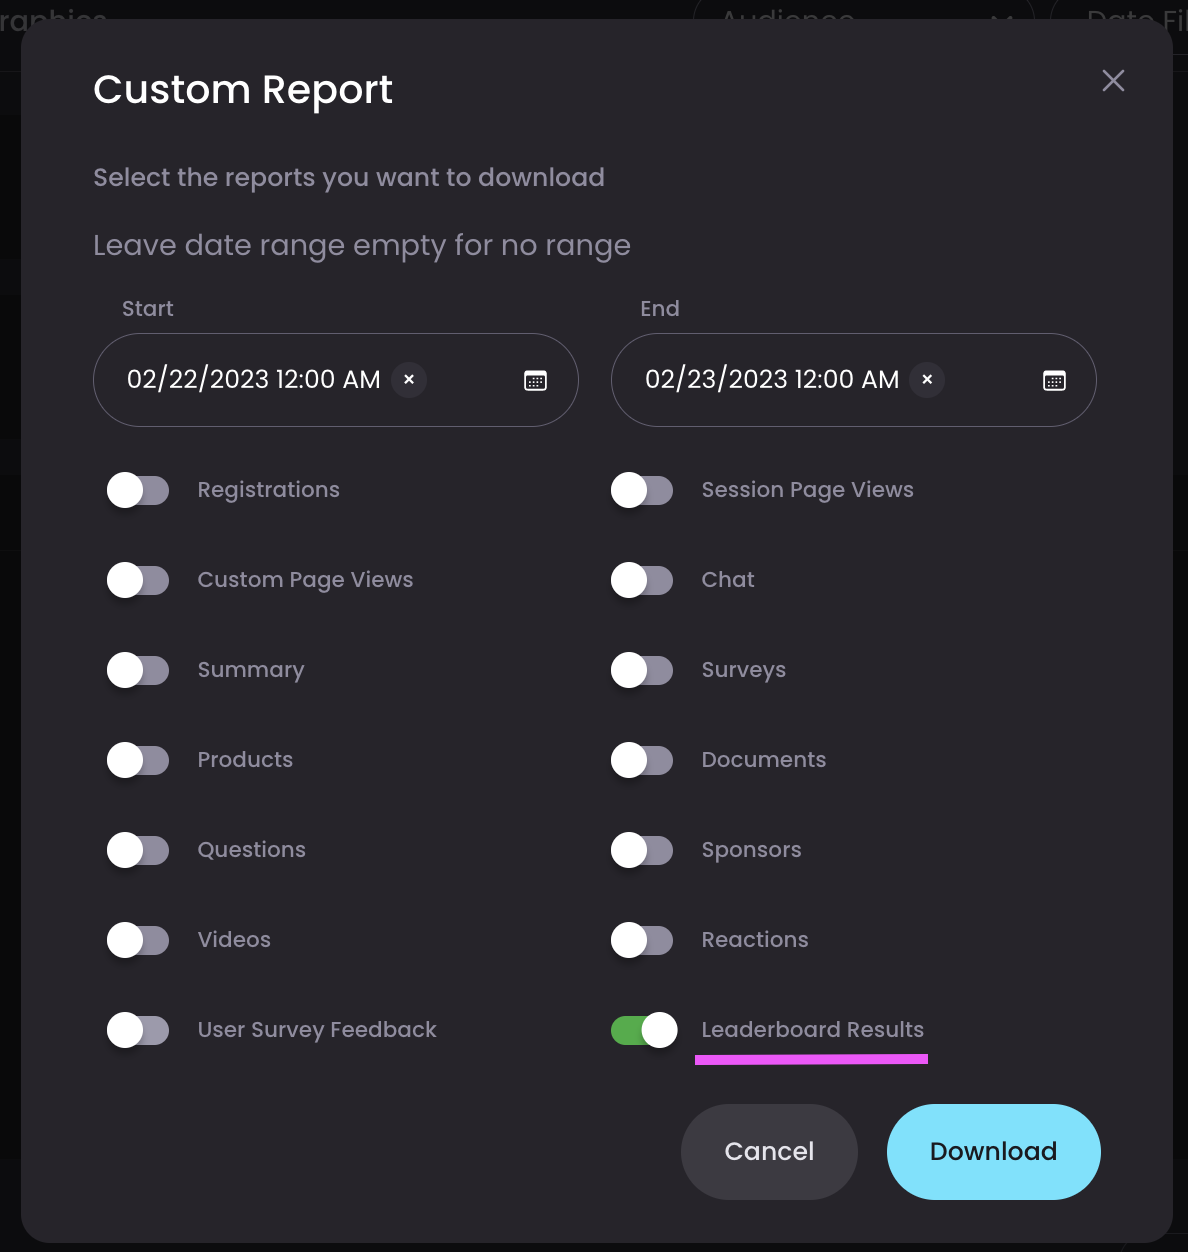Cancel the custom report dialog
This screenshot has height=1252, width=1188.
tap(769, 1152)
